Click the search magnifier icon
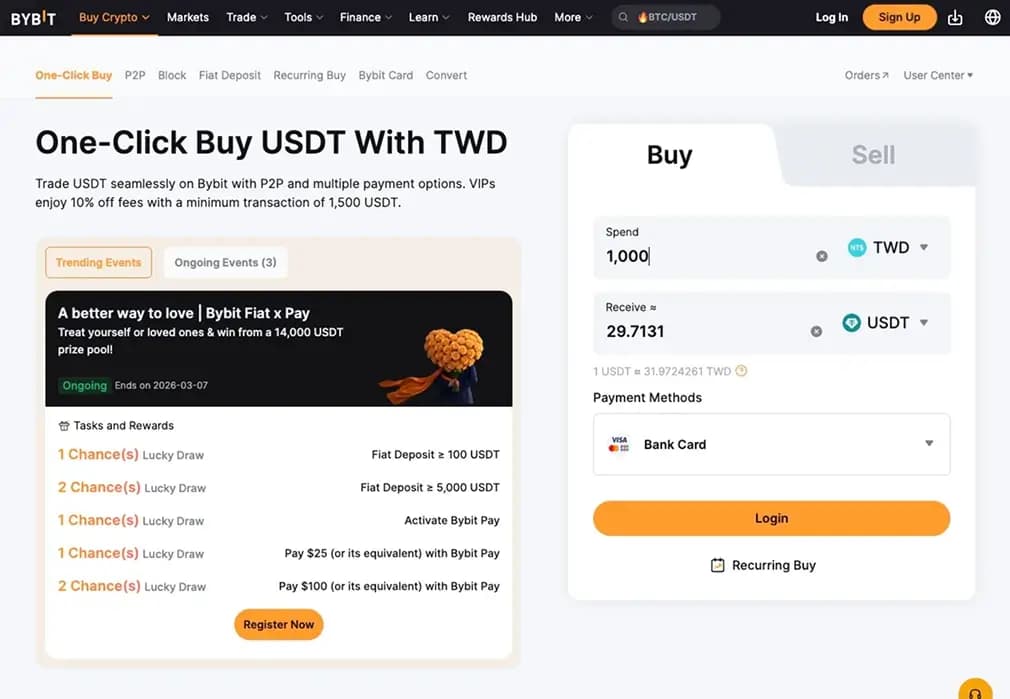1010x699 pixels. coord(624,17)
